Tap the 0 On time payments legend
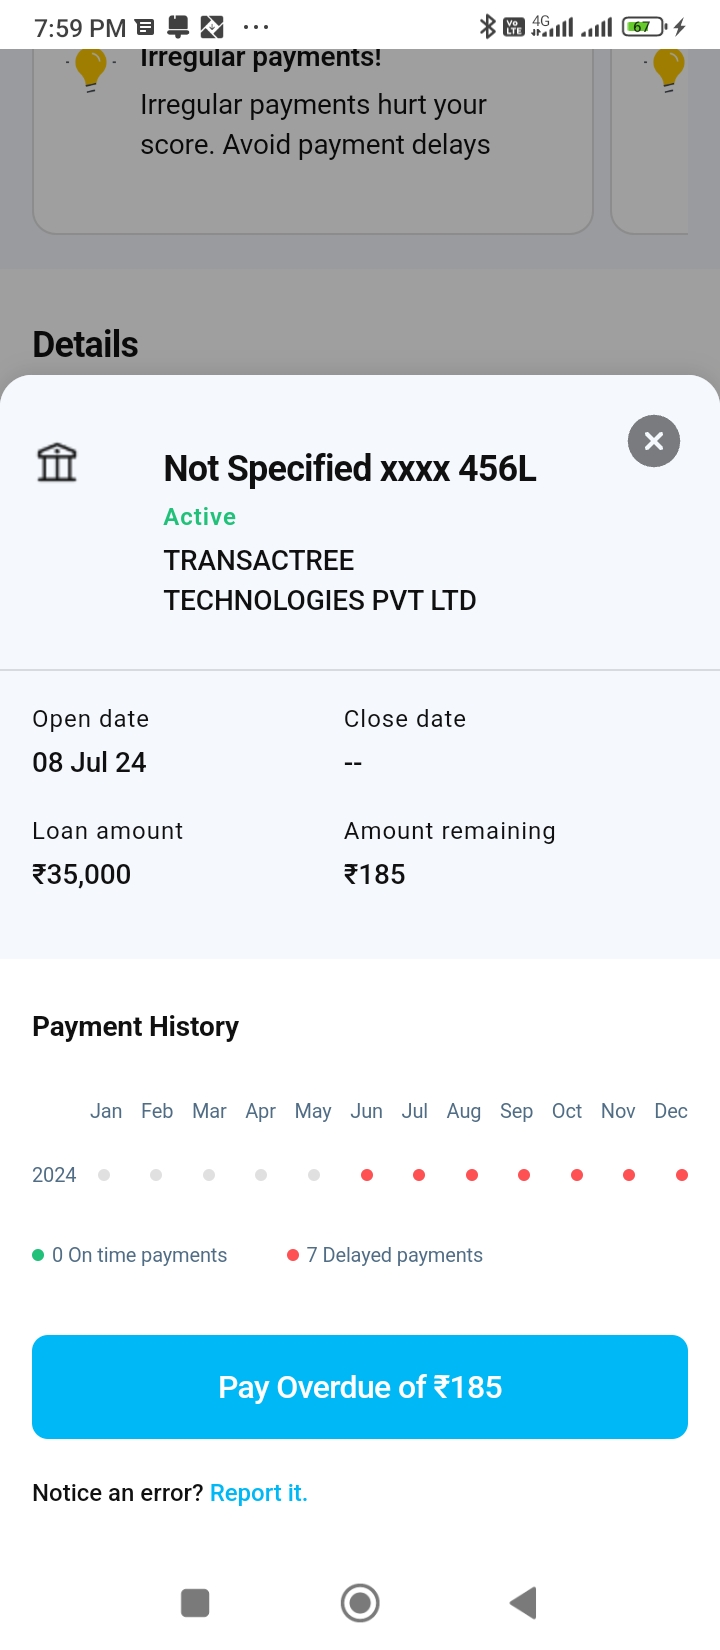The image size is (720, 1650). pyautogui.click(x=130, y=1255)
